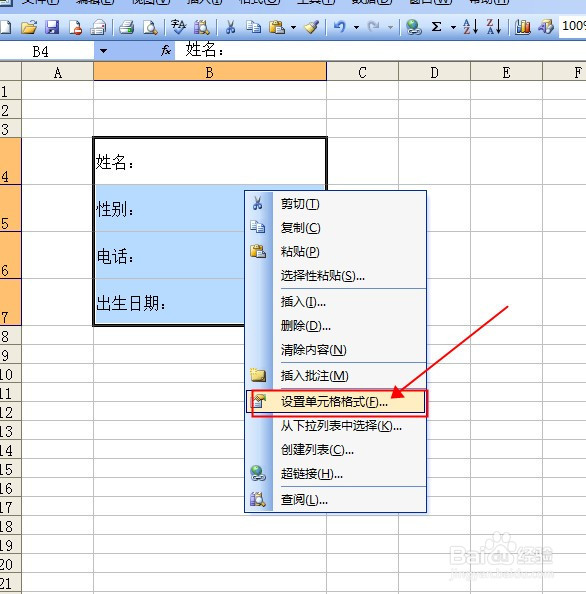Choose 删除(D)... in context menu
The height and width of the screenshot is (594, 586).
point(336,326)
